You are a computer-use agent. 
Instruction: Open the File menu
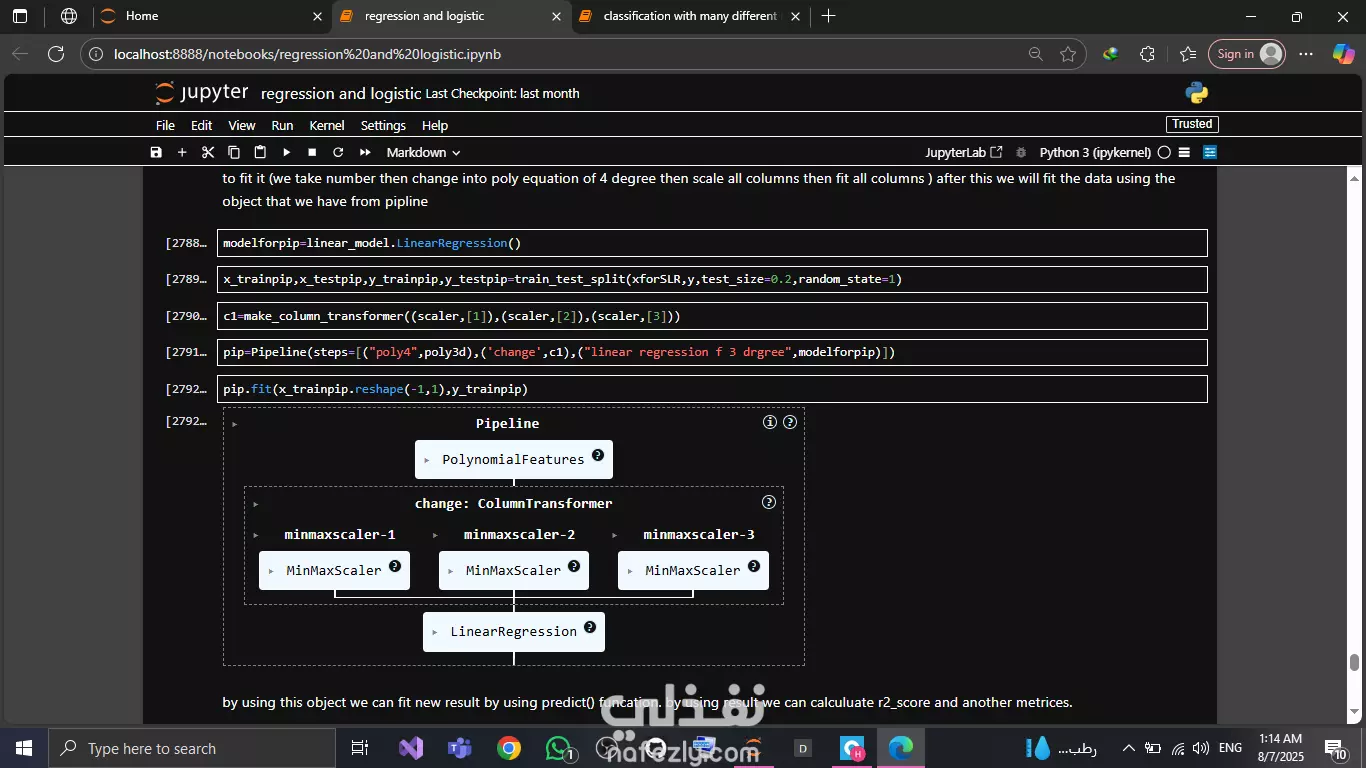[x=165, y=125]
